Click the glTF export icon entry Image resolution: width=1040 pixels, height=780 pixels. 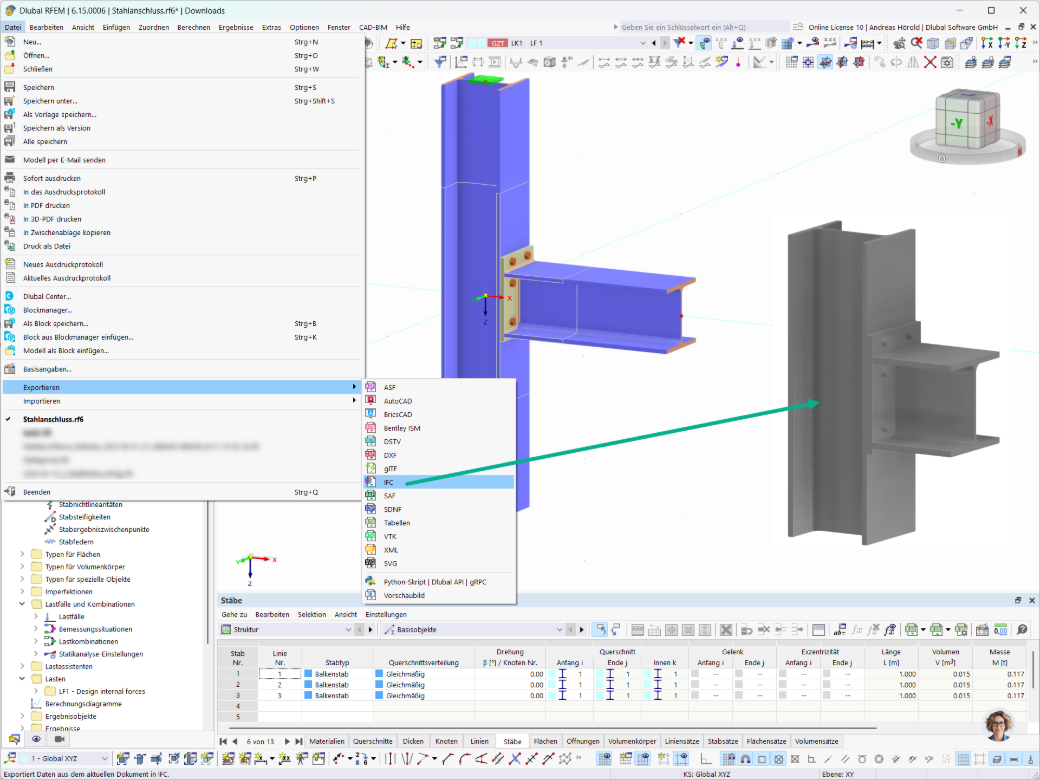[x=371, y=468]
